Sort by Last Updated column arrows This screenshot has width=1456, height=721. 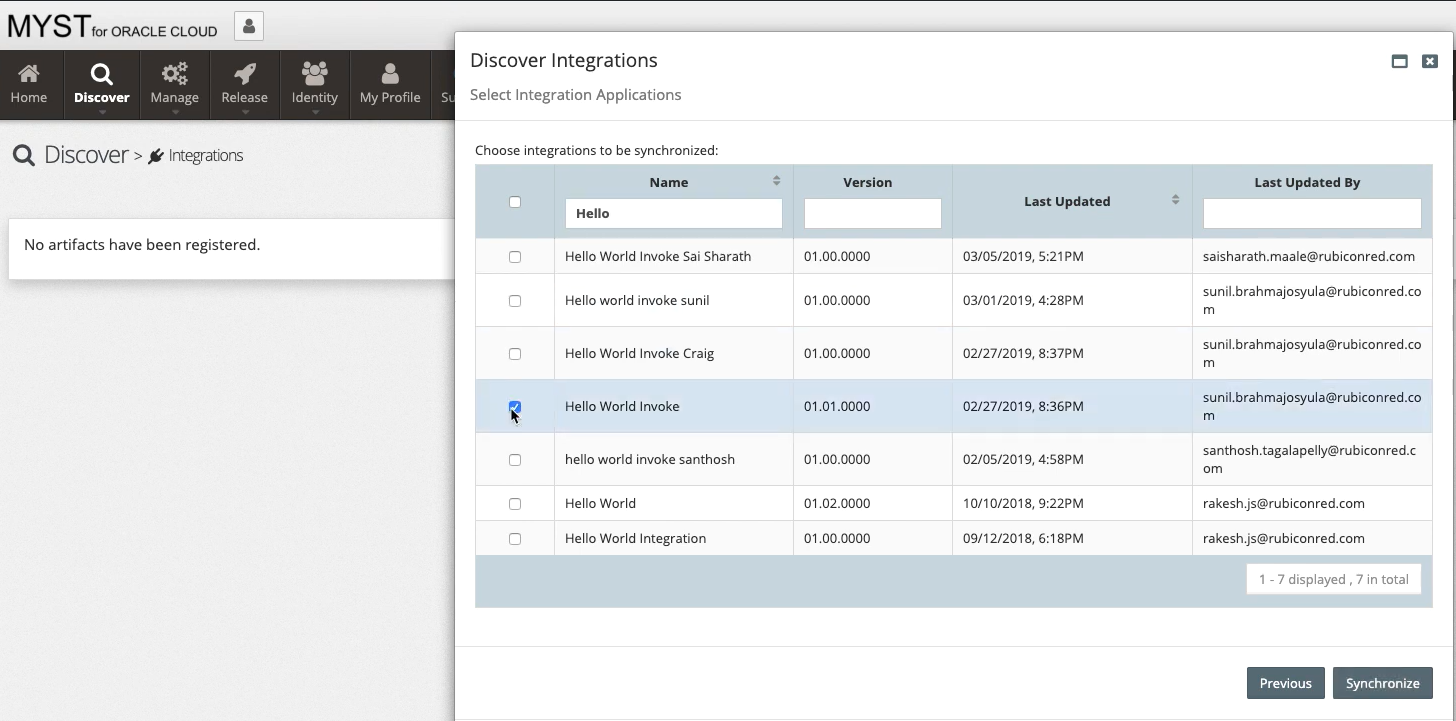tap(1175, 200)
